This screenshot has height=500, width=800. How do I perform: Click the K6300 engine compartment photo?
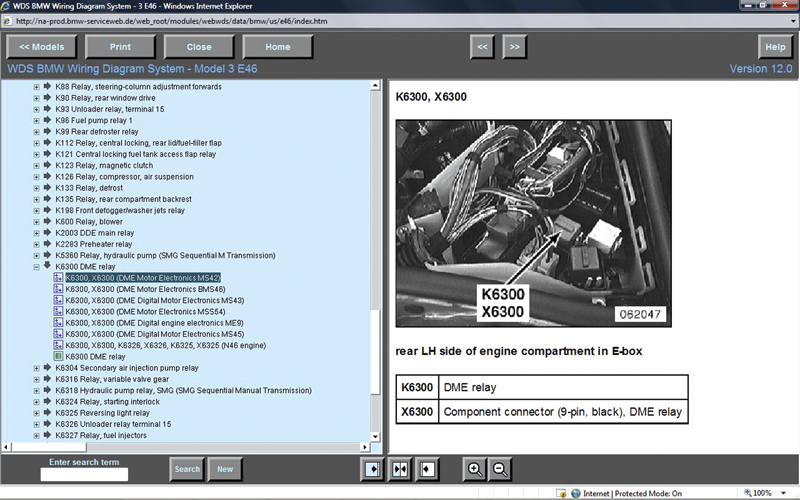[534, 223]
